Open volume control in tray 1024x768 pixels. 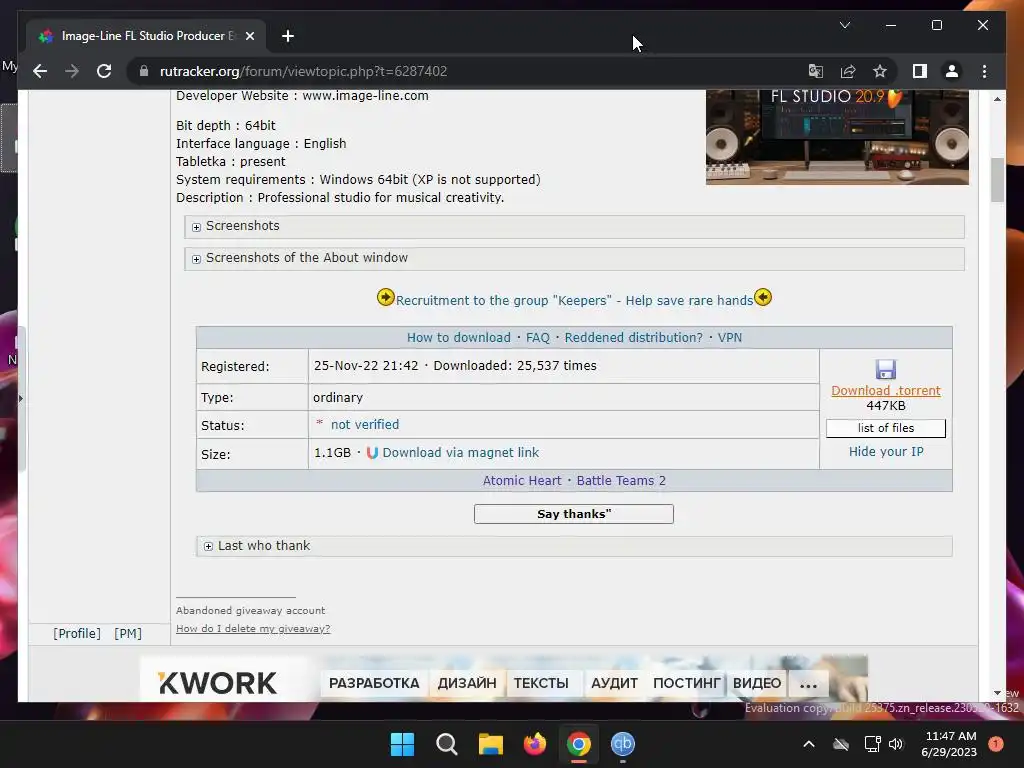(896, 744)
